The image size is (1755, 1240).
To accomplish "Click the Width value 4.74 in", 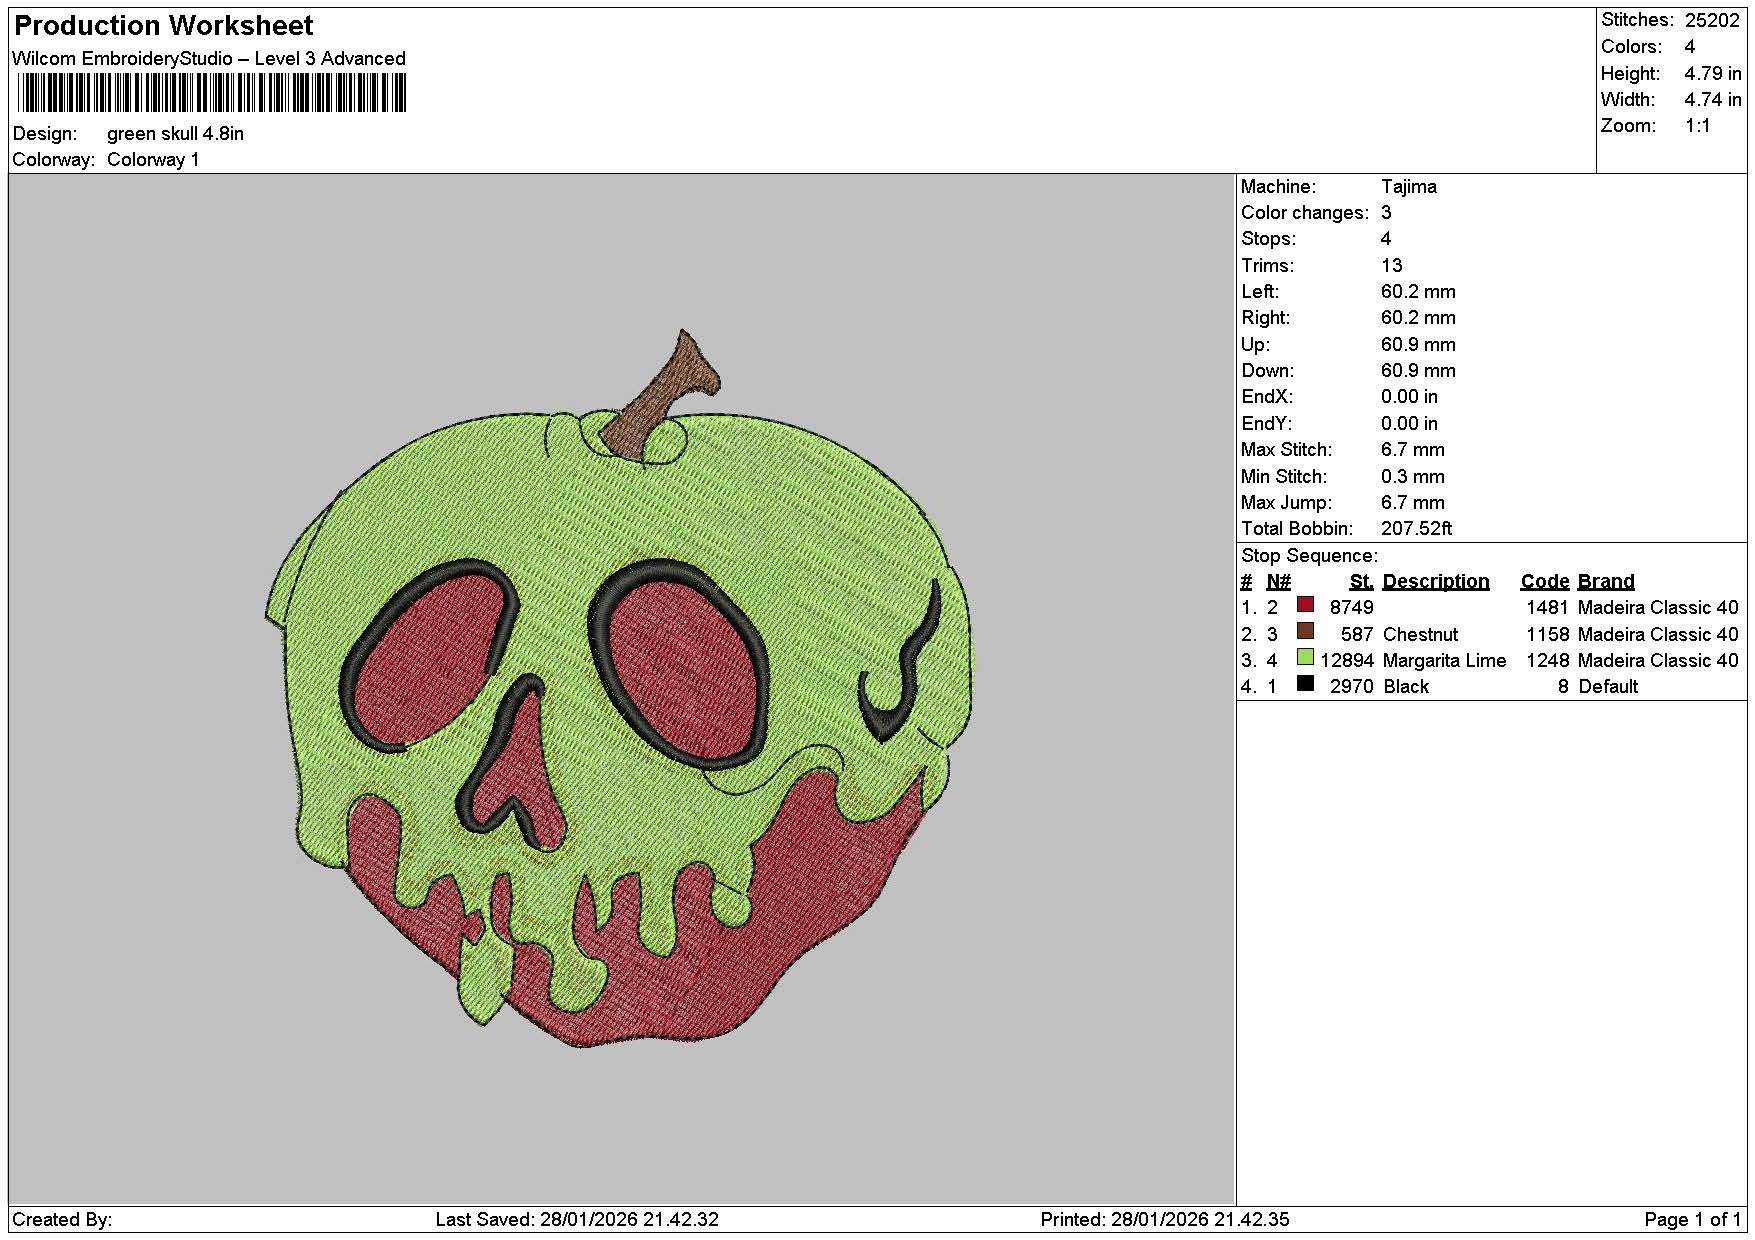I will 1712,99.
